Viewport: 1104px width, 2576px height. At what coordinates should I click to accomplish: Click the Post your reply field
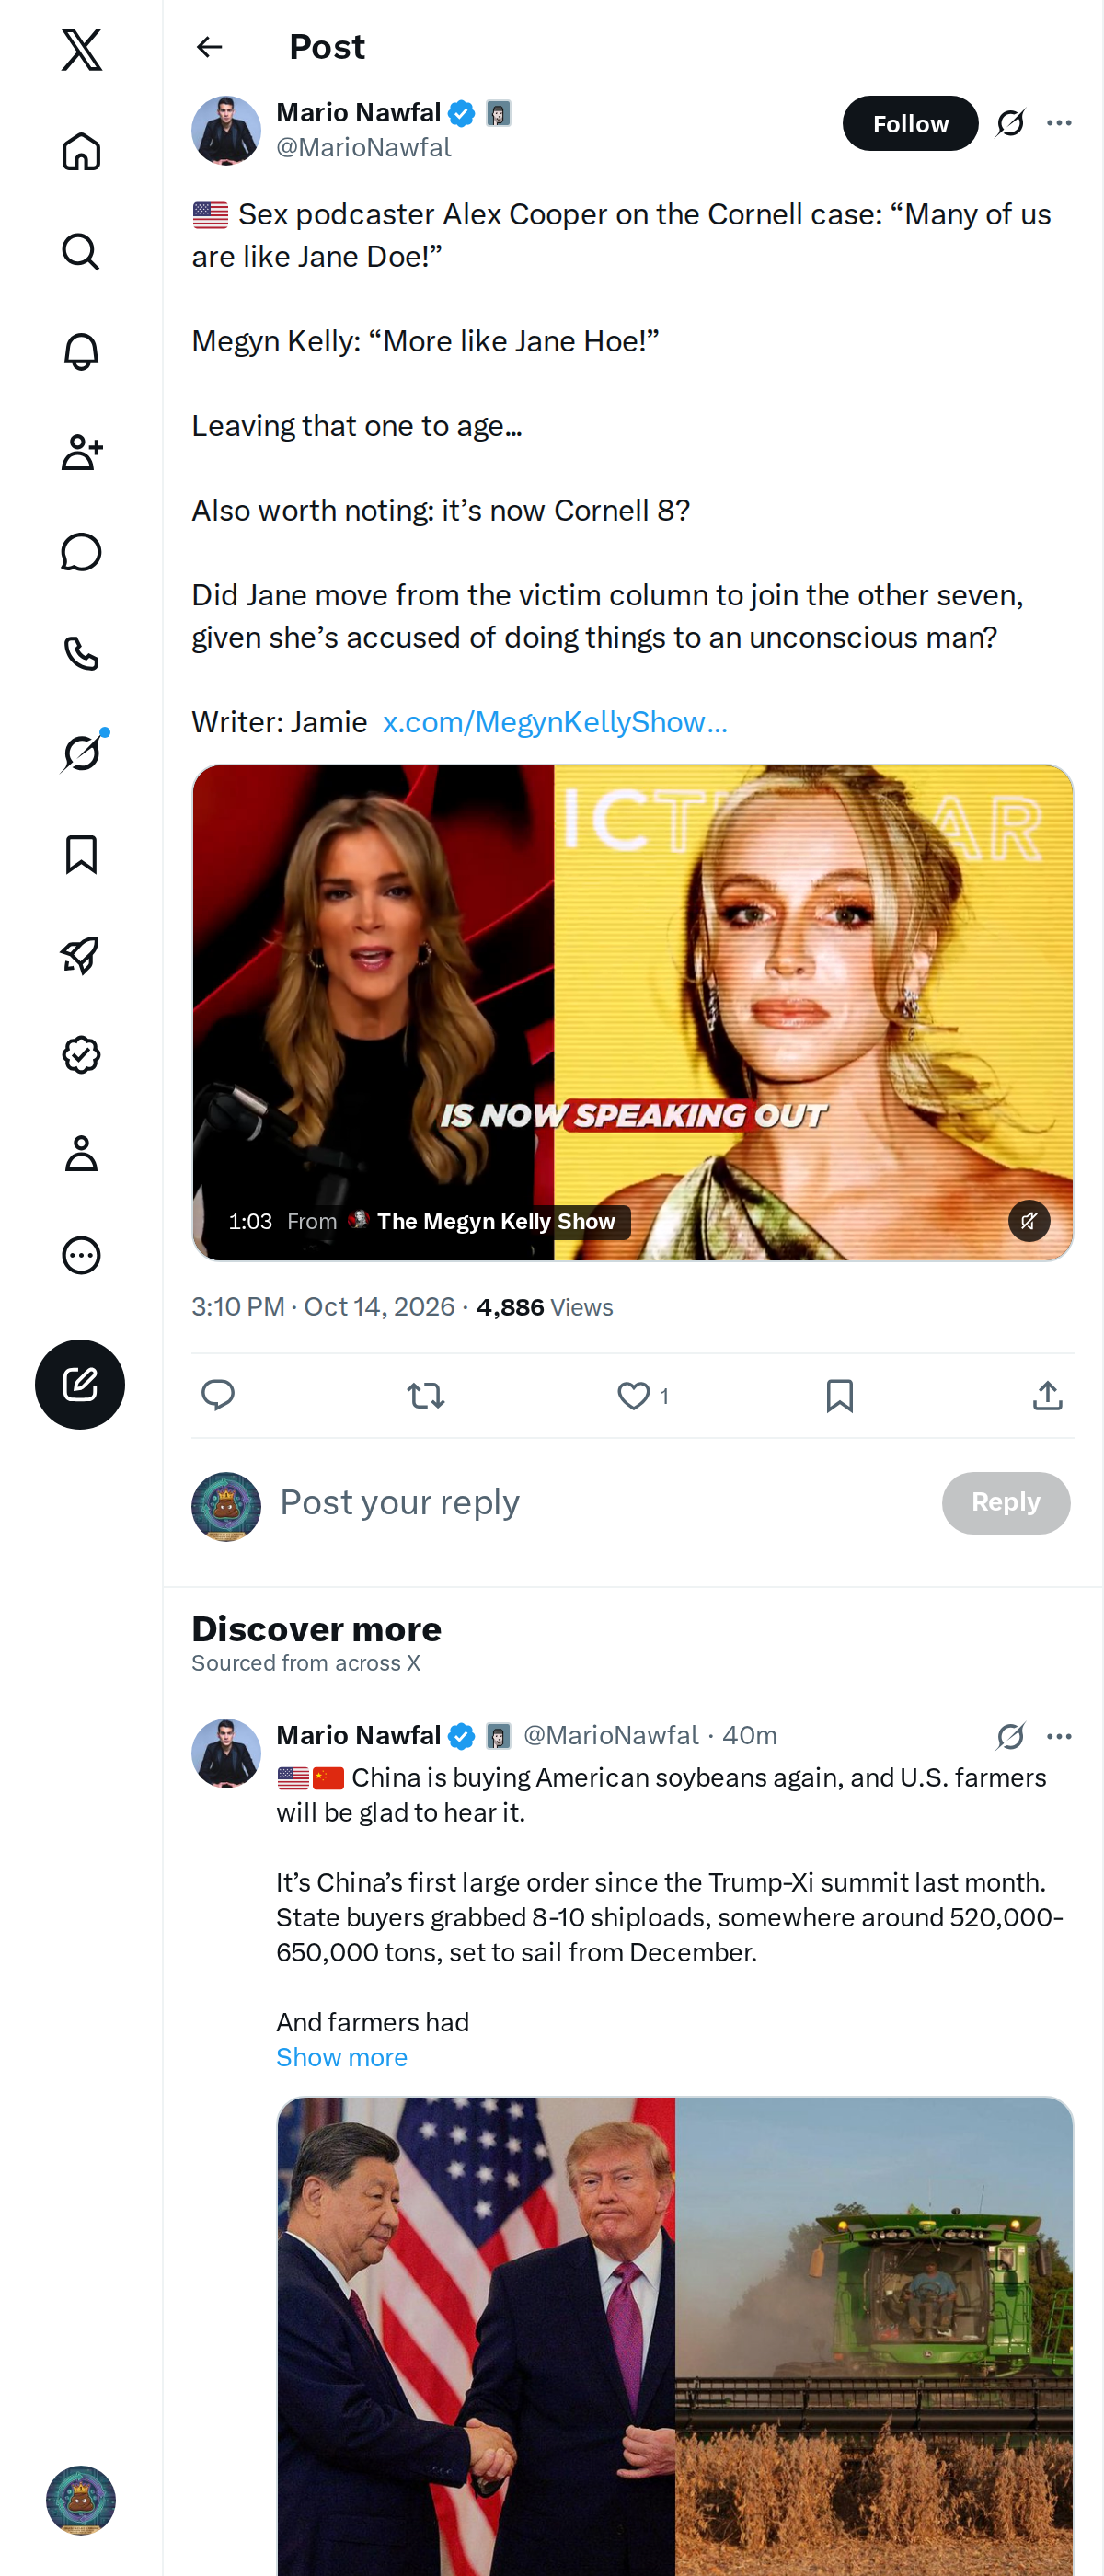600,1503
